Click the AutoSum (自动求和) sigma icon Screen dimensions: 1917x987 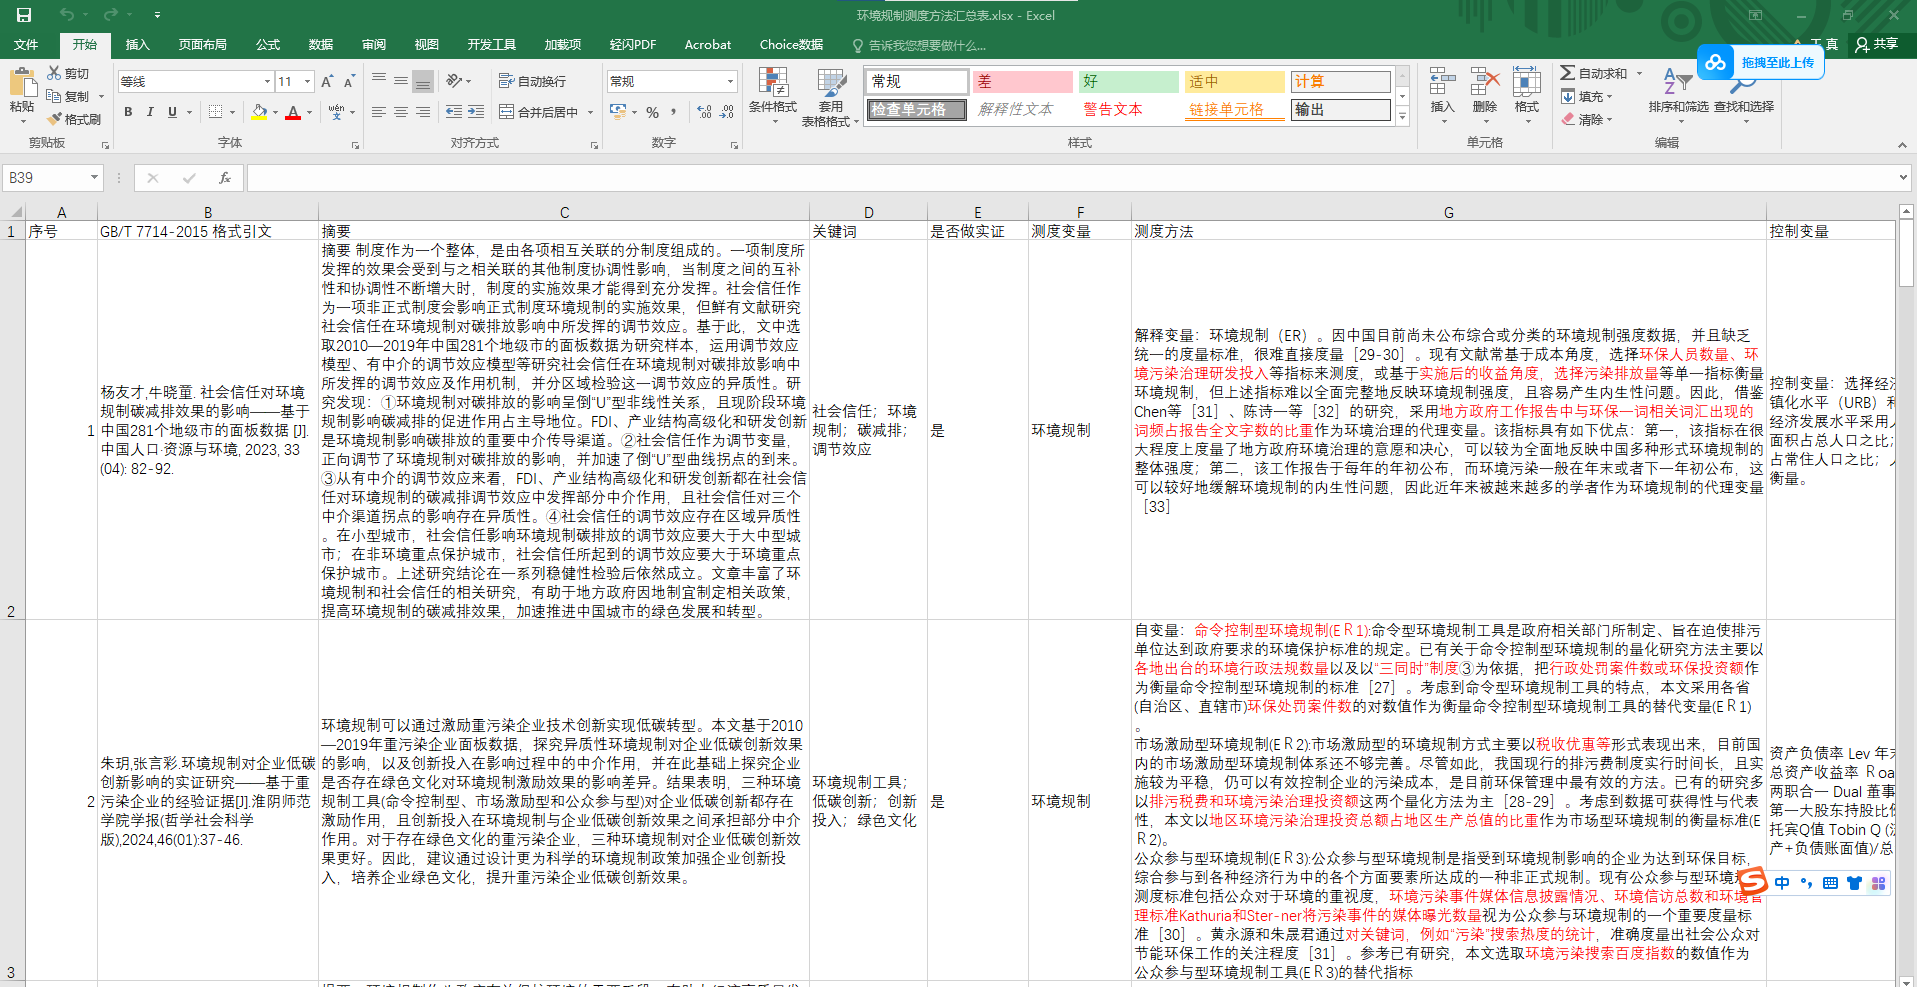[x=1567, y=73]
